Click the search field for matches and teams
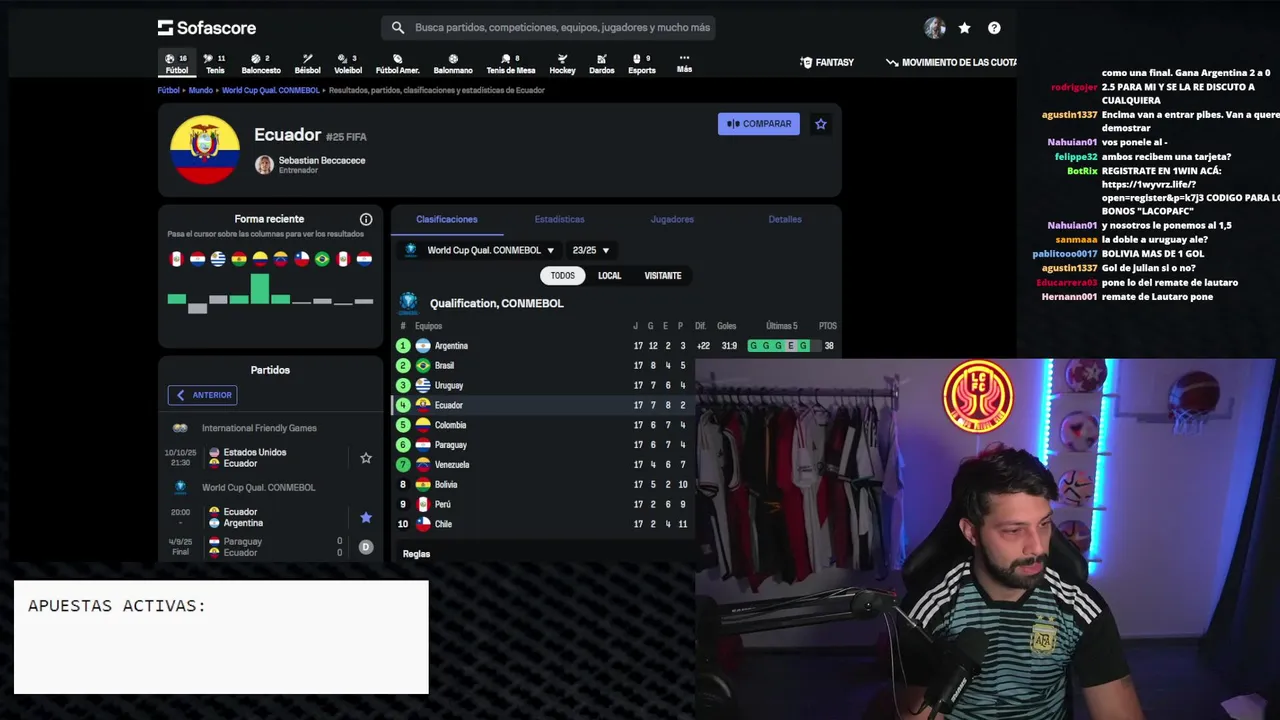The height and width of the screenshot is (720, 1280). 548,28
